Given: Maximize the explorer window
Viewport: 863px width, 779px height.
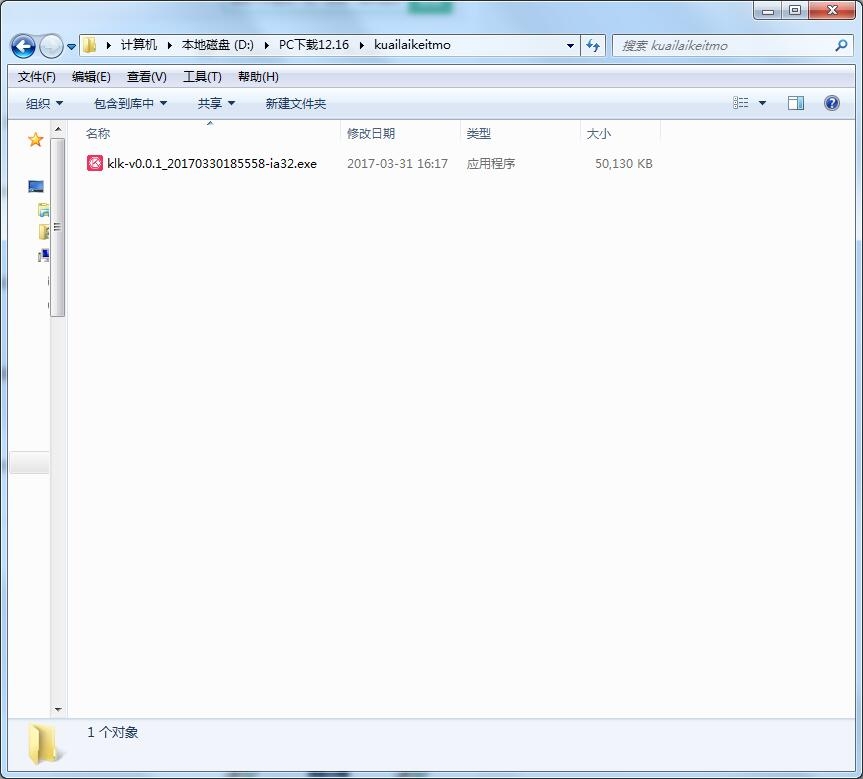Looking at the screenshot, I should pyautogui.click(x=795, y=10).
